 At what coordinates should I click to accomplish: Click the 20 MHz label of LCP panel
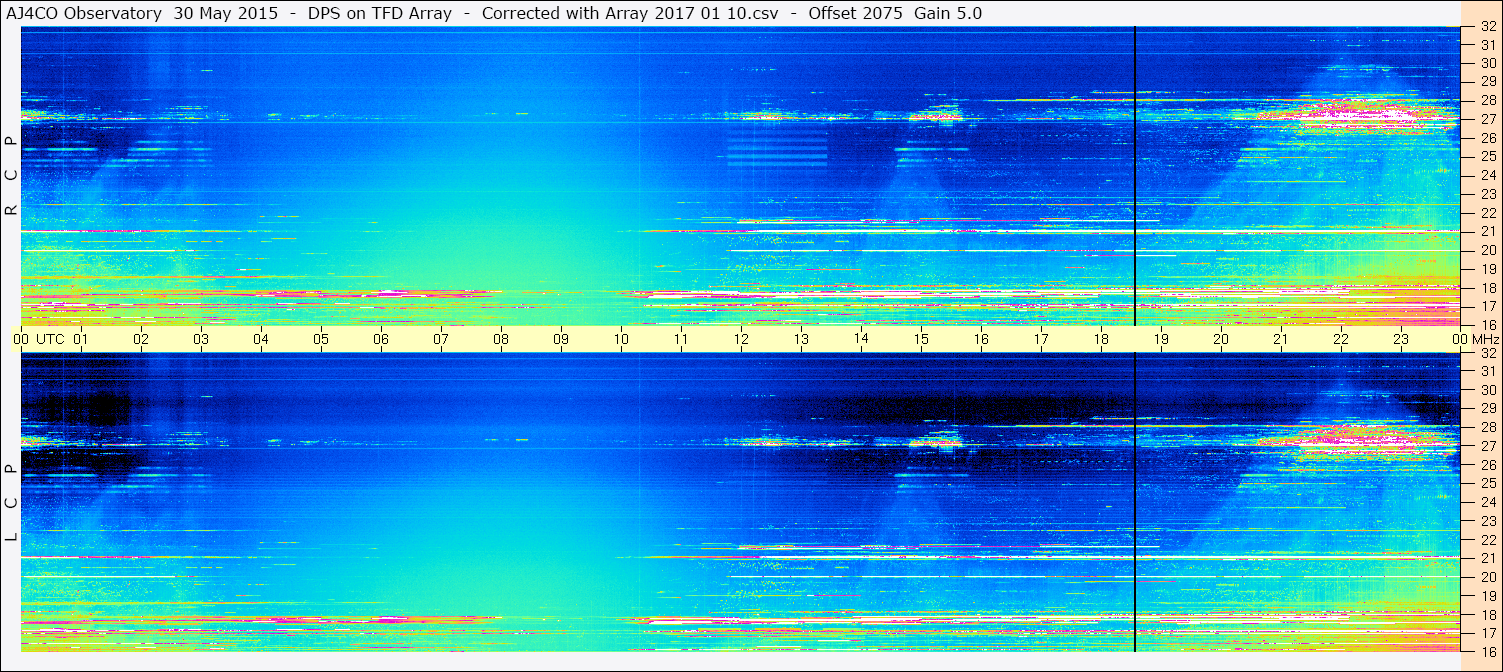click(x=1487, y=577)
